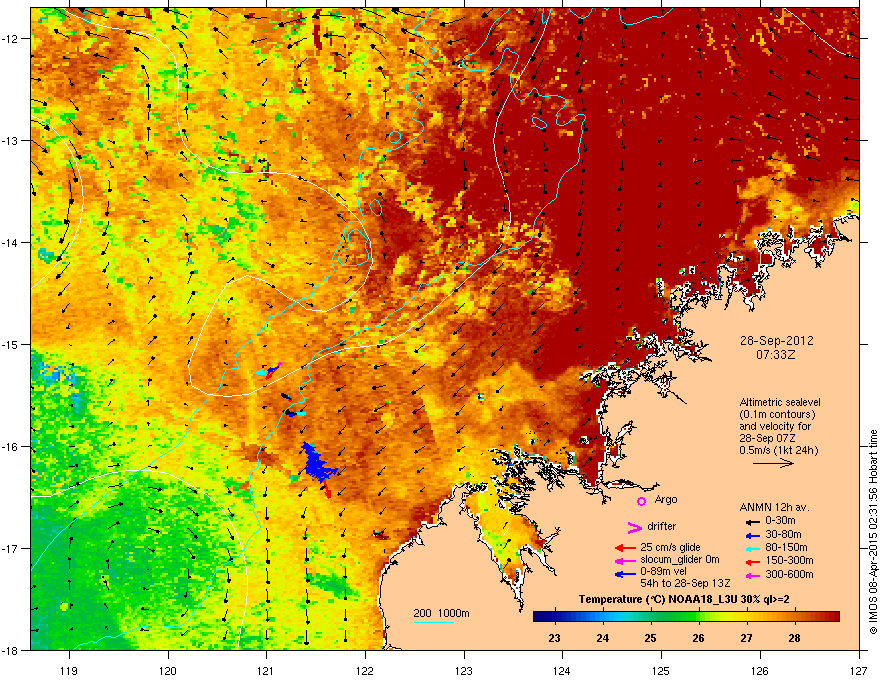The height and width of the screenshot is (680, 880).
Task: Click the '0-89m vel' label
Action: click(x=664, y=571)
